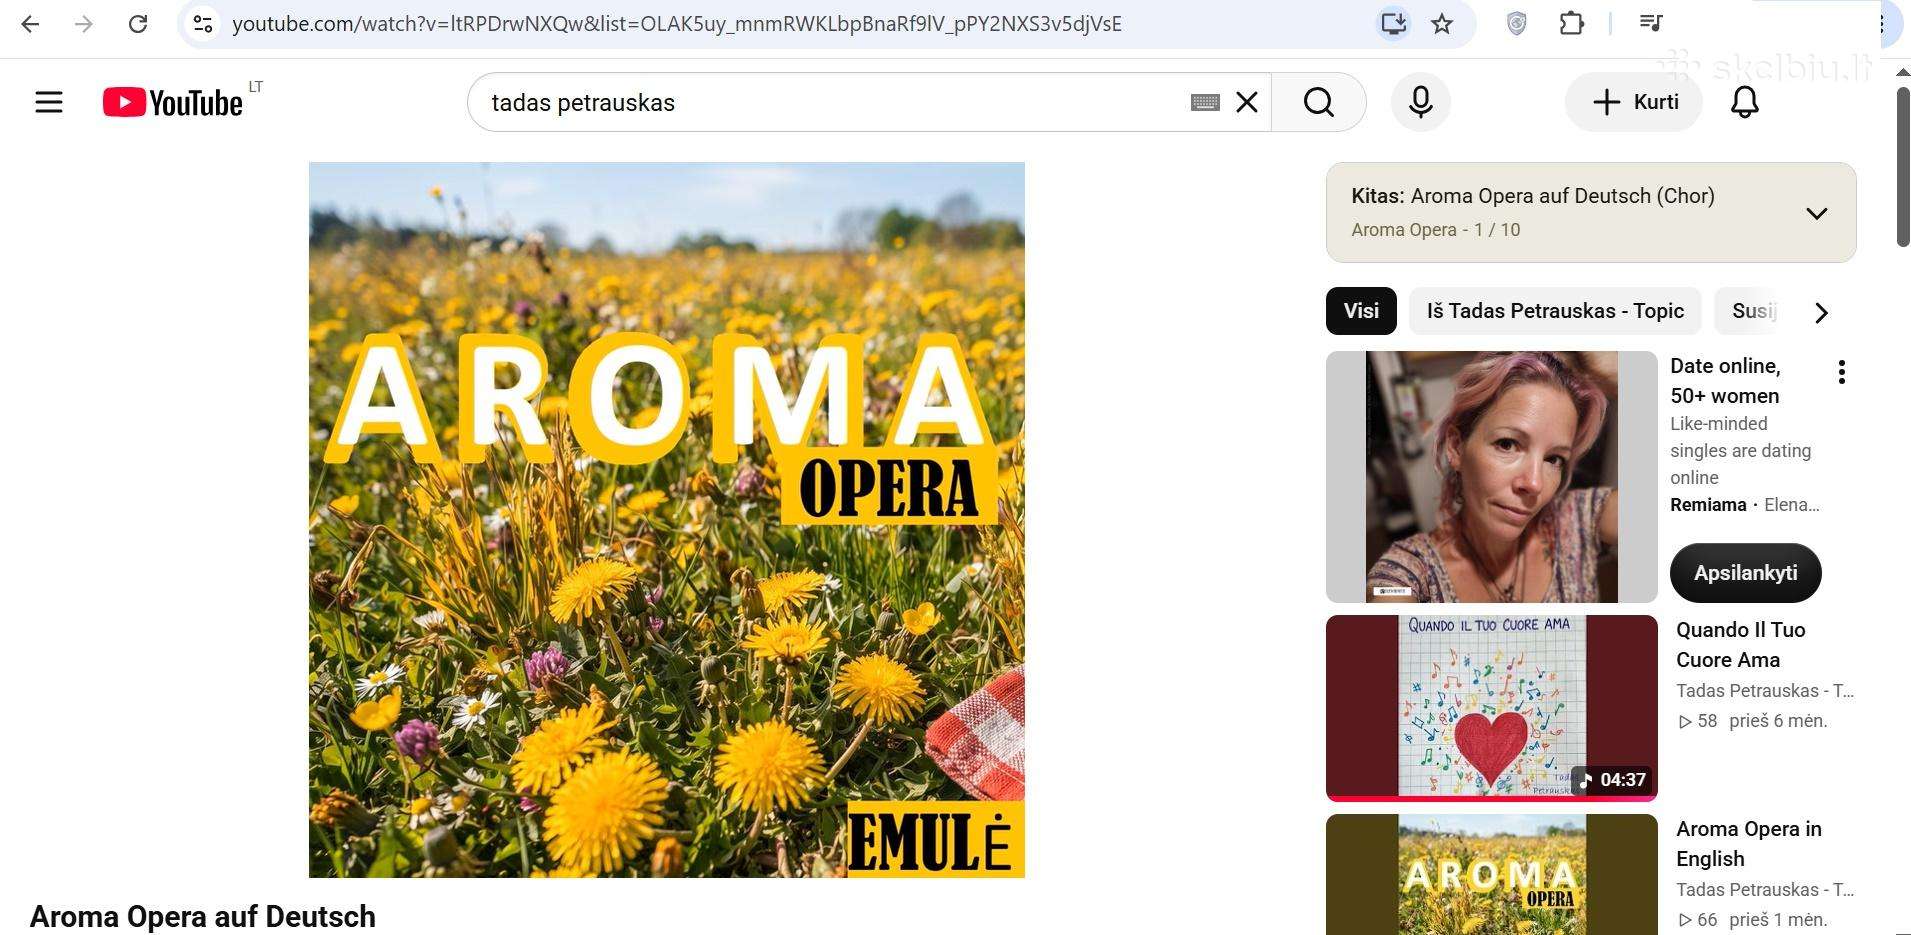Open the Date online ad thumbnail
1911x935 pixels.
(1491, 477)
